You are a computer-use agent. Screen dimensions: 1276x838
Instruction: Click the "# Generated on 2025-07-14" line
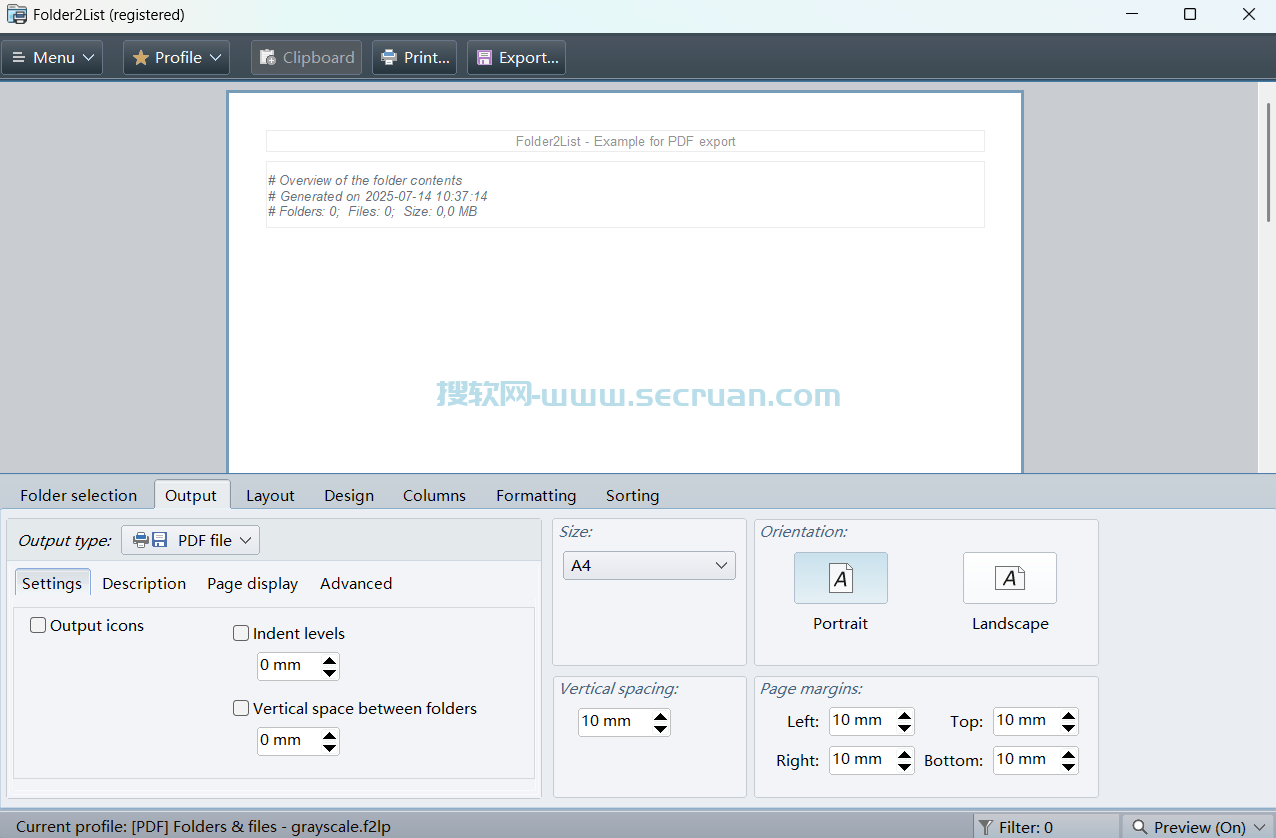[378, 197]
